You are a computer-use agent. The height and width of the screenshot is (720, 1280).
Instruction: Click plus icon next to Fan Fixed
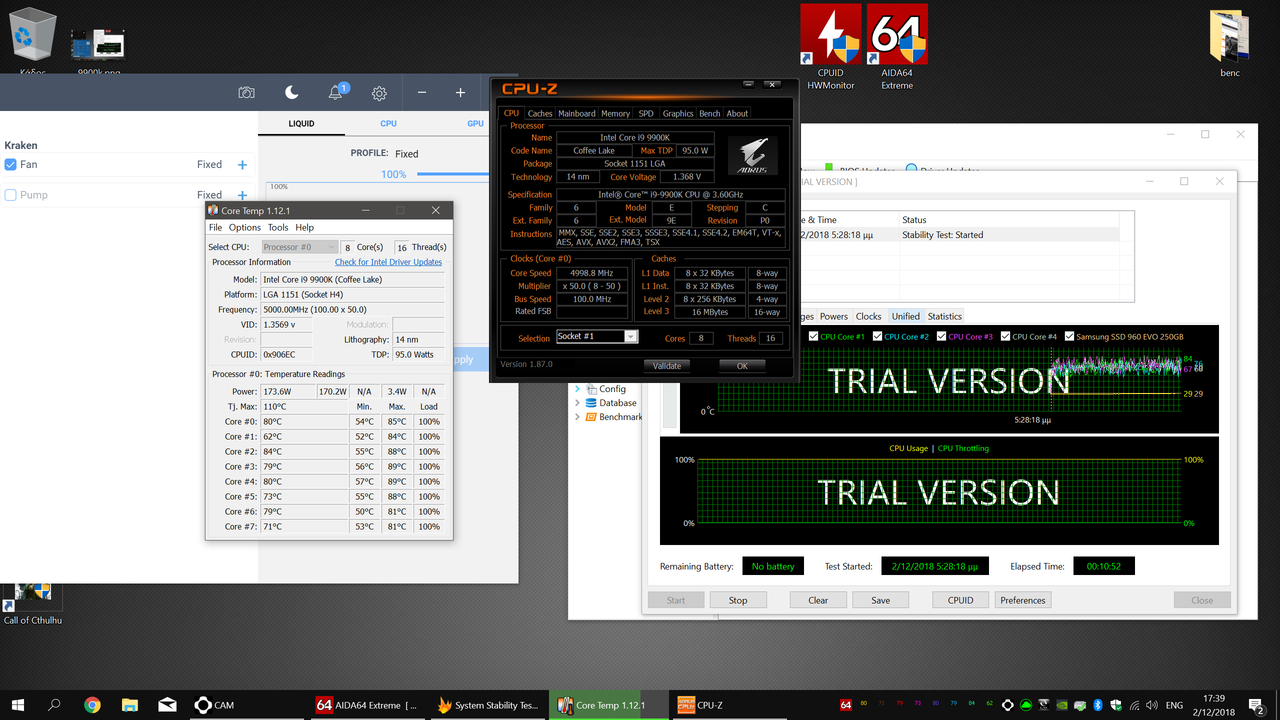click(242, 164)
